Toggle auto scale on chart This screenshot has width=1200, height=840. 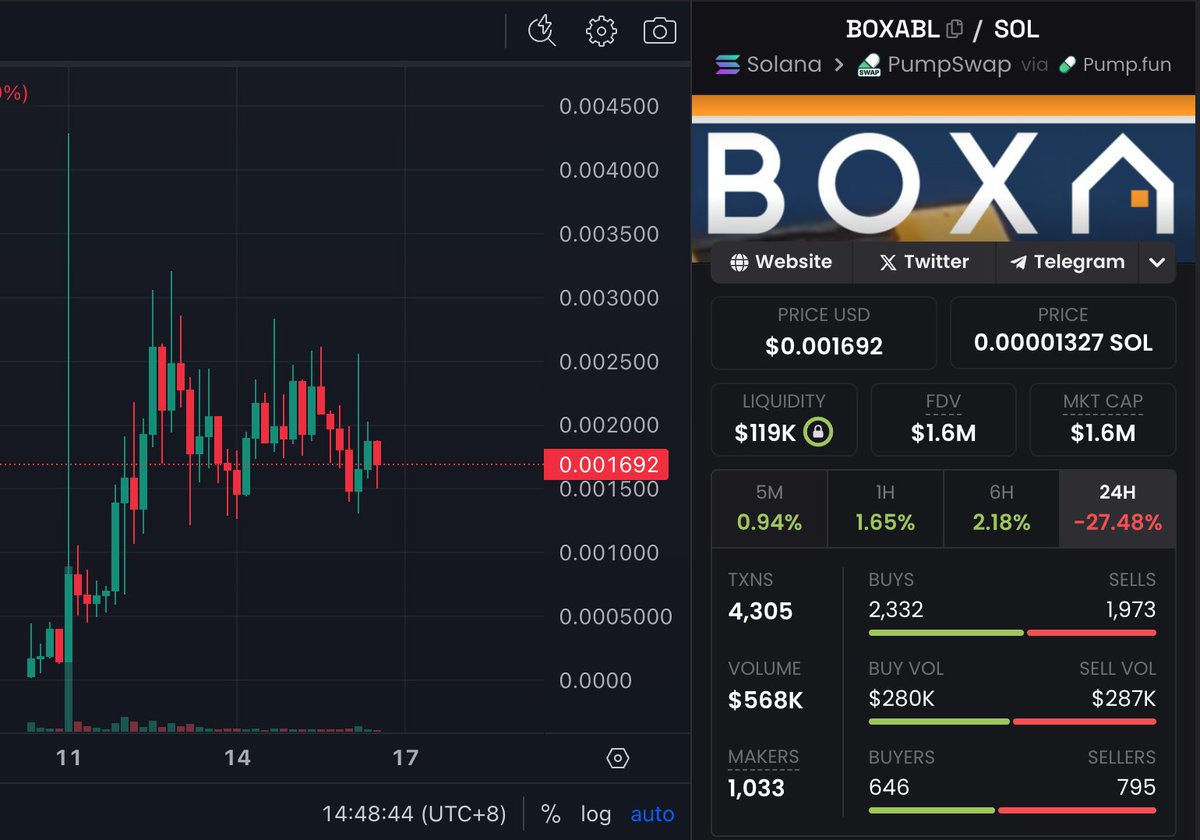pyautogui.click(x=652, y=814)
